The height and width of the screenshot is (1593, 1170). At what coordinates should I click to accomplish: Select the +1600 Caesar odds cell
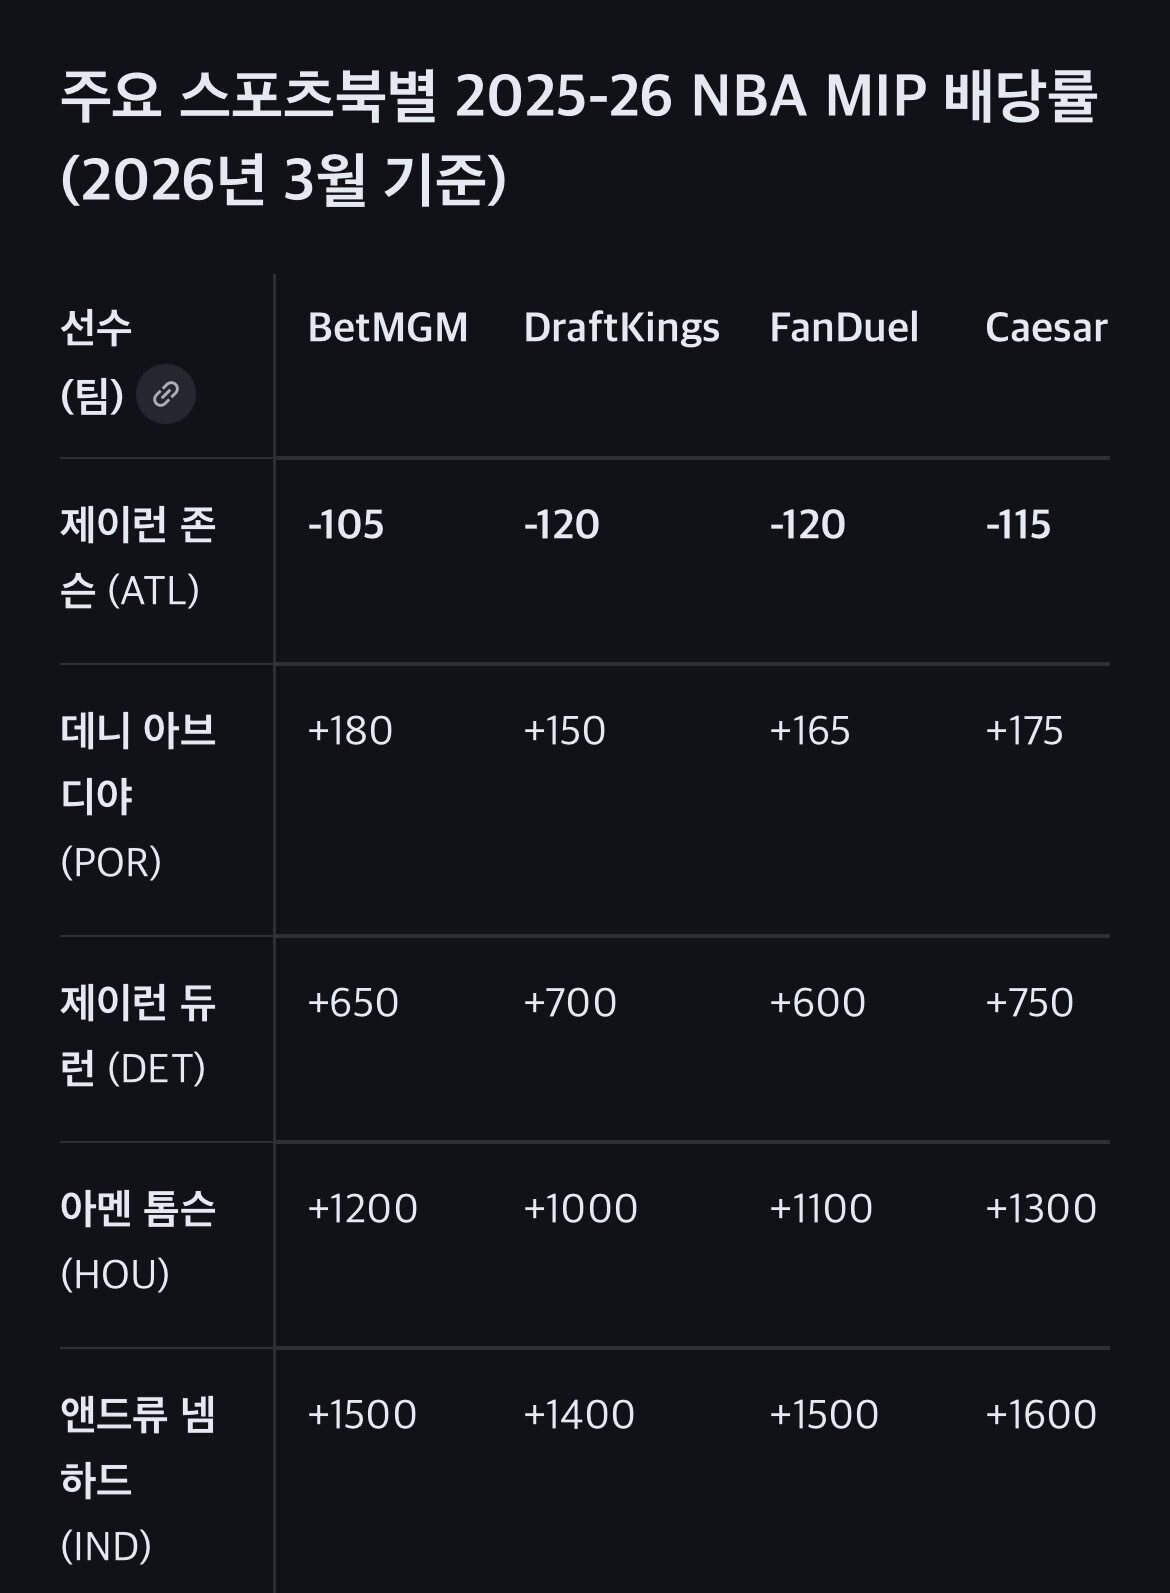pyautogui.click(x=1041, y=1415)
